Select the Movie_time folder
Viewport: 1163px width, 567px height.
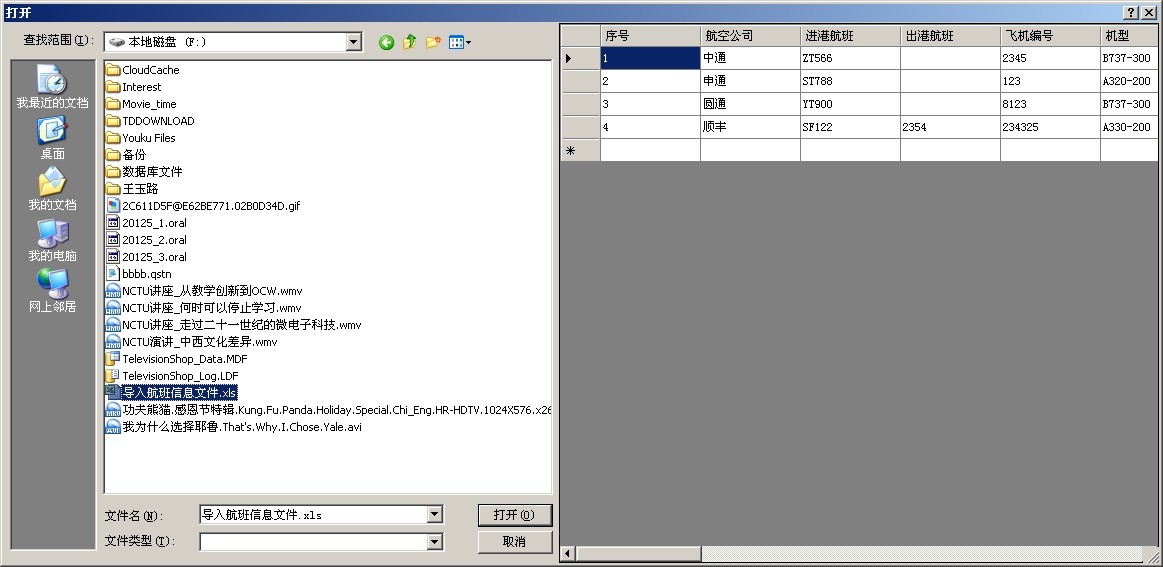141,104
